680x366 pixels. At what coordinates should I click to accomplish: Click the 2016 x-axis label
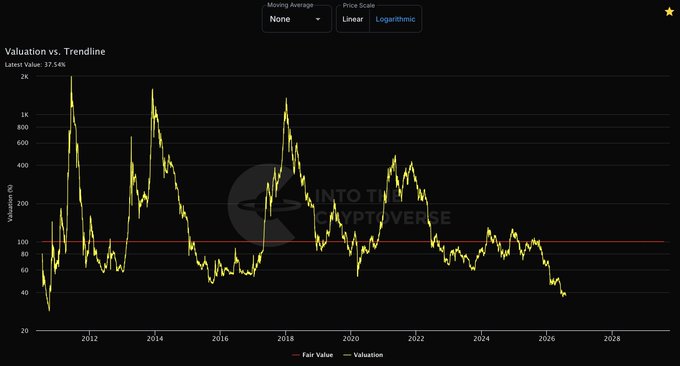[x=220, y=338]
